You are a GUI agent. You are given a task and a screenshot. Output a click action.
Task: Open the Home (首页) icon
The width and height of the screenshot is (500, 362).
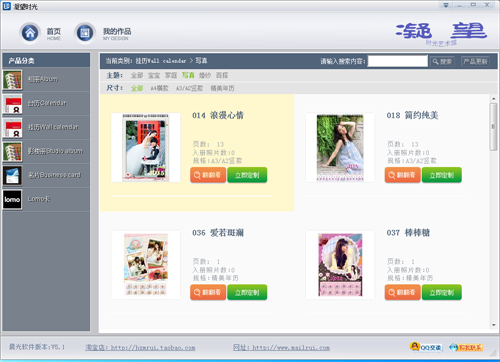[x=30, y=33]
